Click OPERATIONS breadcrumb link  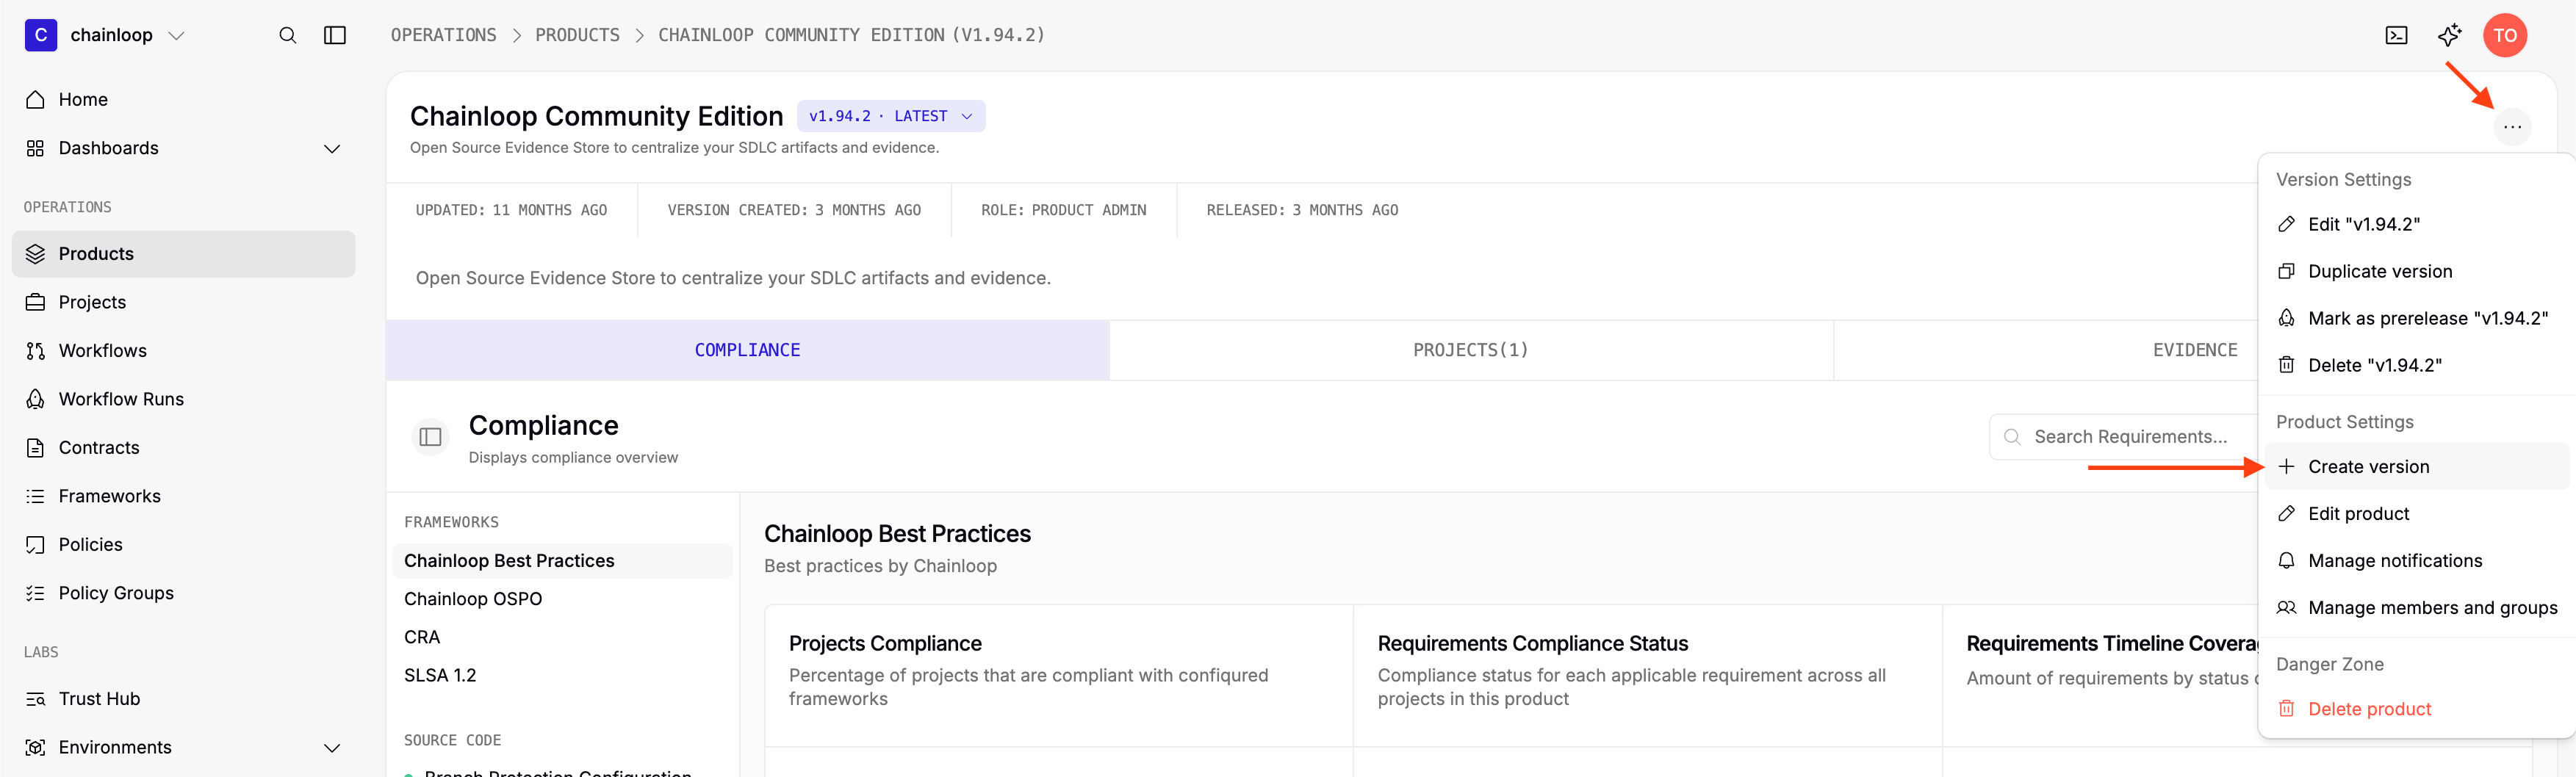point(443,35)
